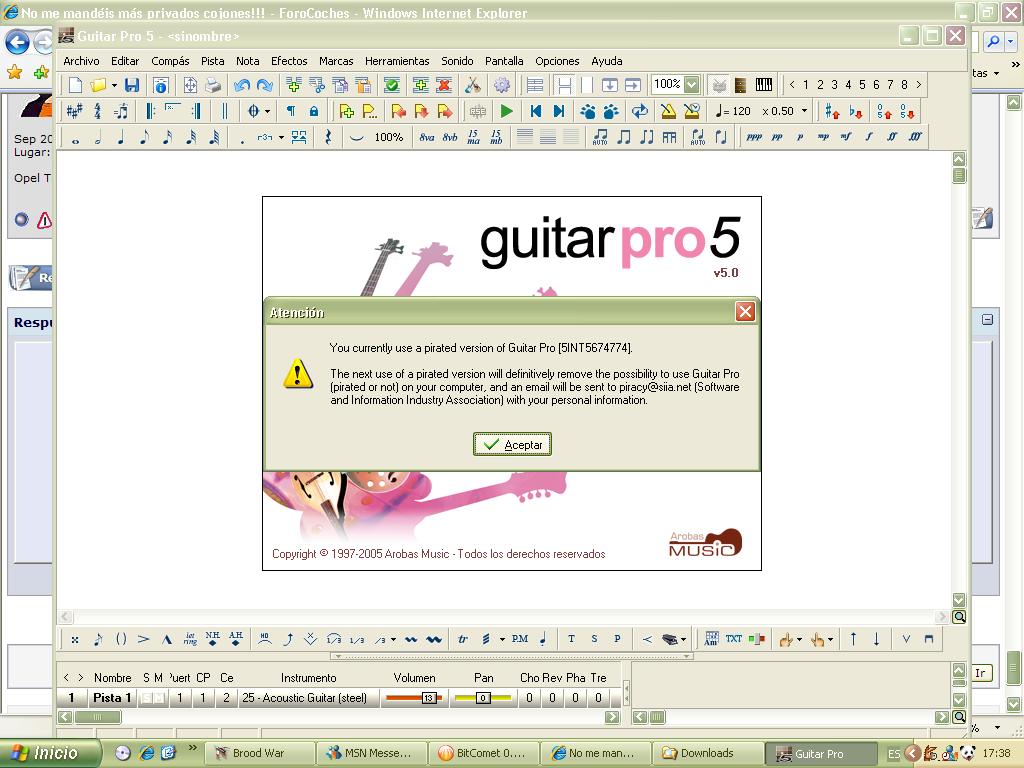1024x768 pixels.
Task: Save the score with floppy disk icon
Action: tap(132, 85)
